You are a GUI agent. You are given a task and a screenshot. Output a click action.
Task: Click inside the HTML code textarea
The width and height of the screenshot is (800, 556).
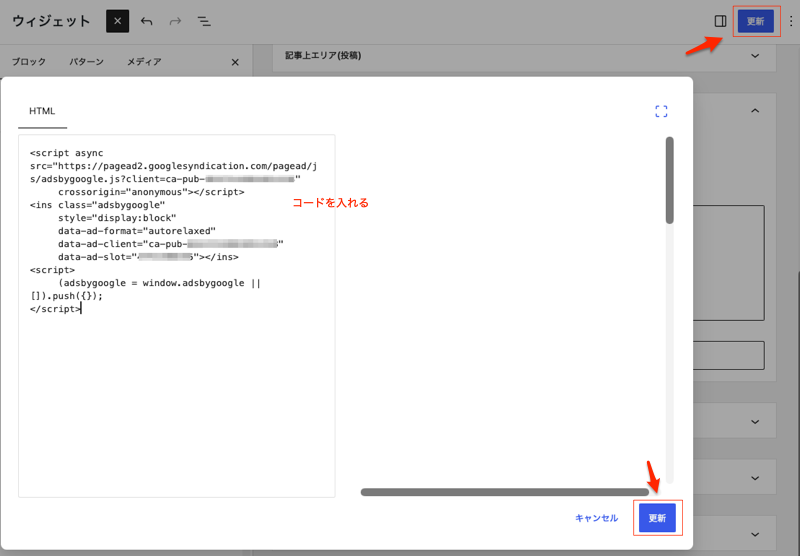tap(177, 316)
